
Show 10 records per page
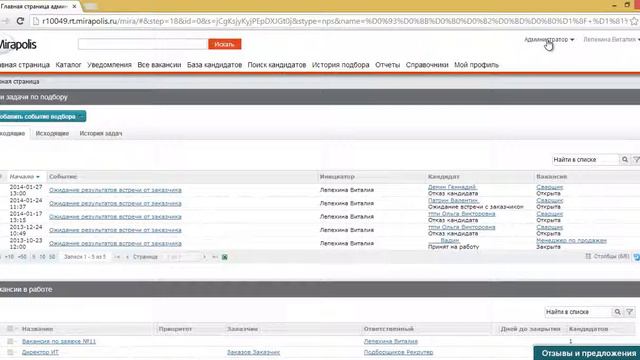pyautogui.click(x=42, y=257)
